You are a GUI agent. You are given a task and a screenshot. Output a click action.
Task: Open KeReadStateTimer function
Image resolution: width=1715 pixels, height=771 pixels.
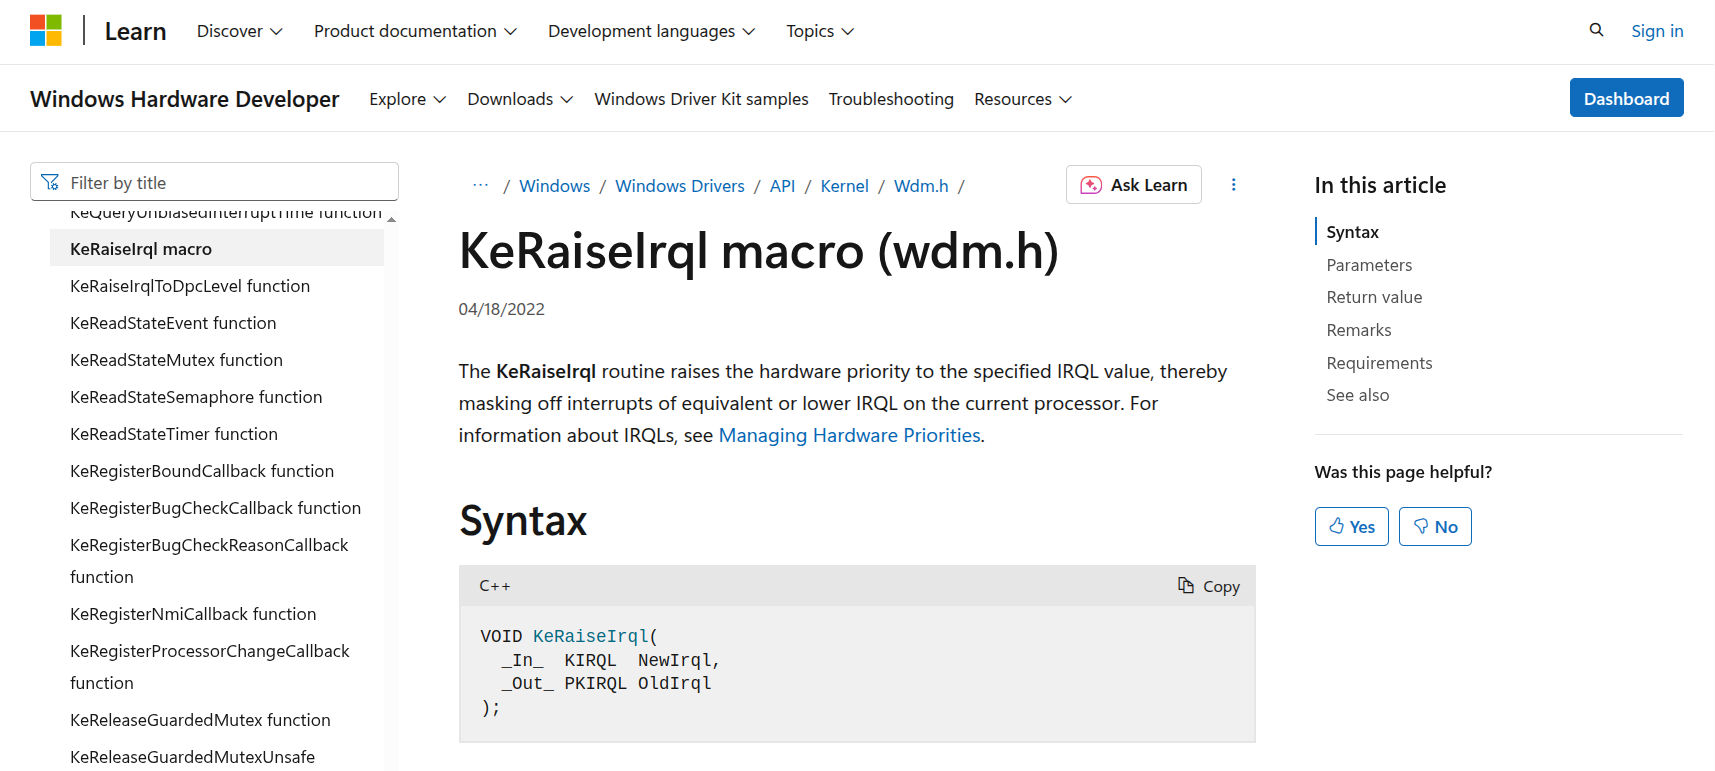[x=174, y=434]
